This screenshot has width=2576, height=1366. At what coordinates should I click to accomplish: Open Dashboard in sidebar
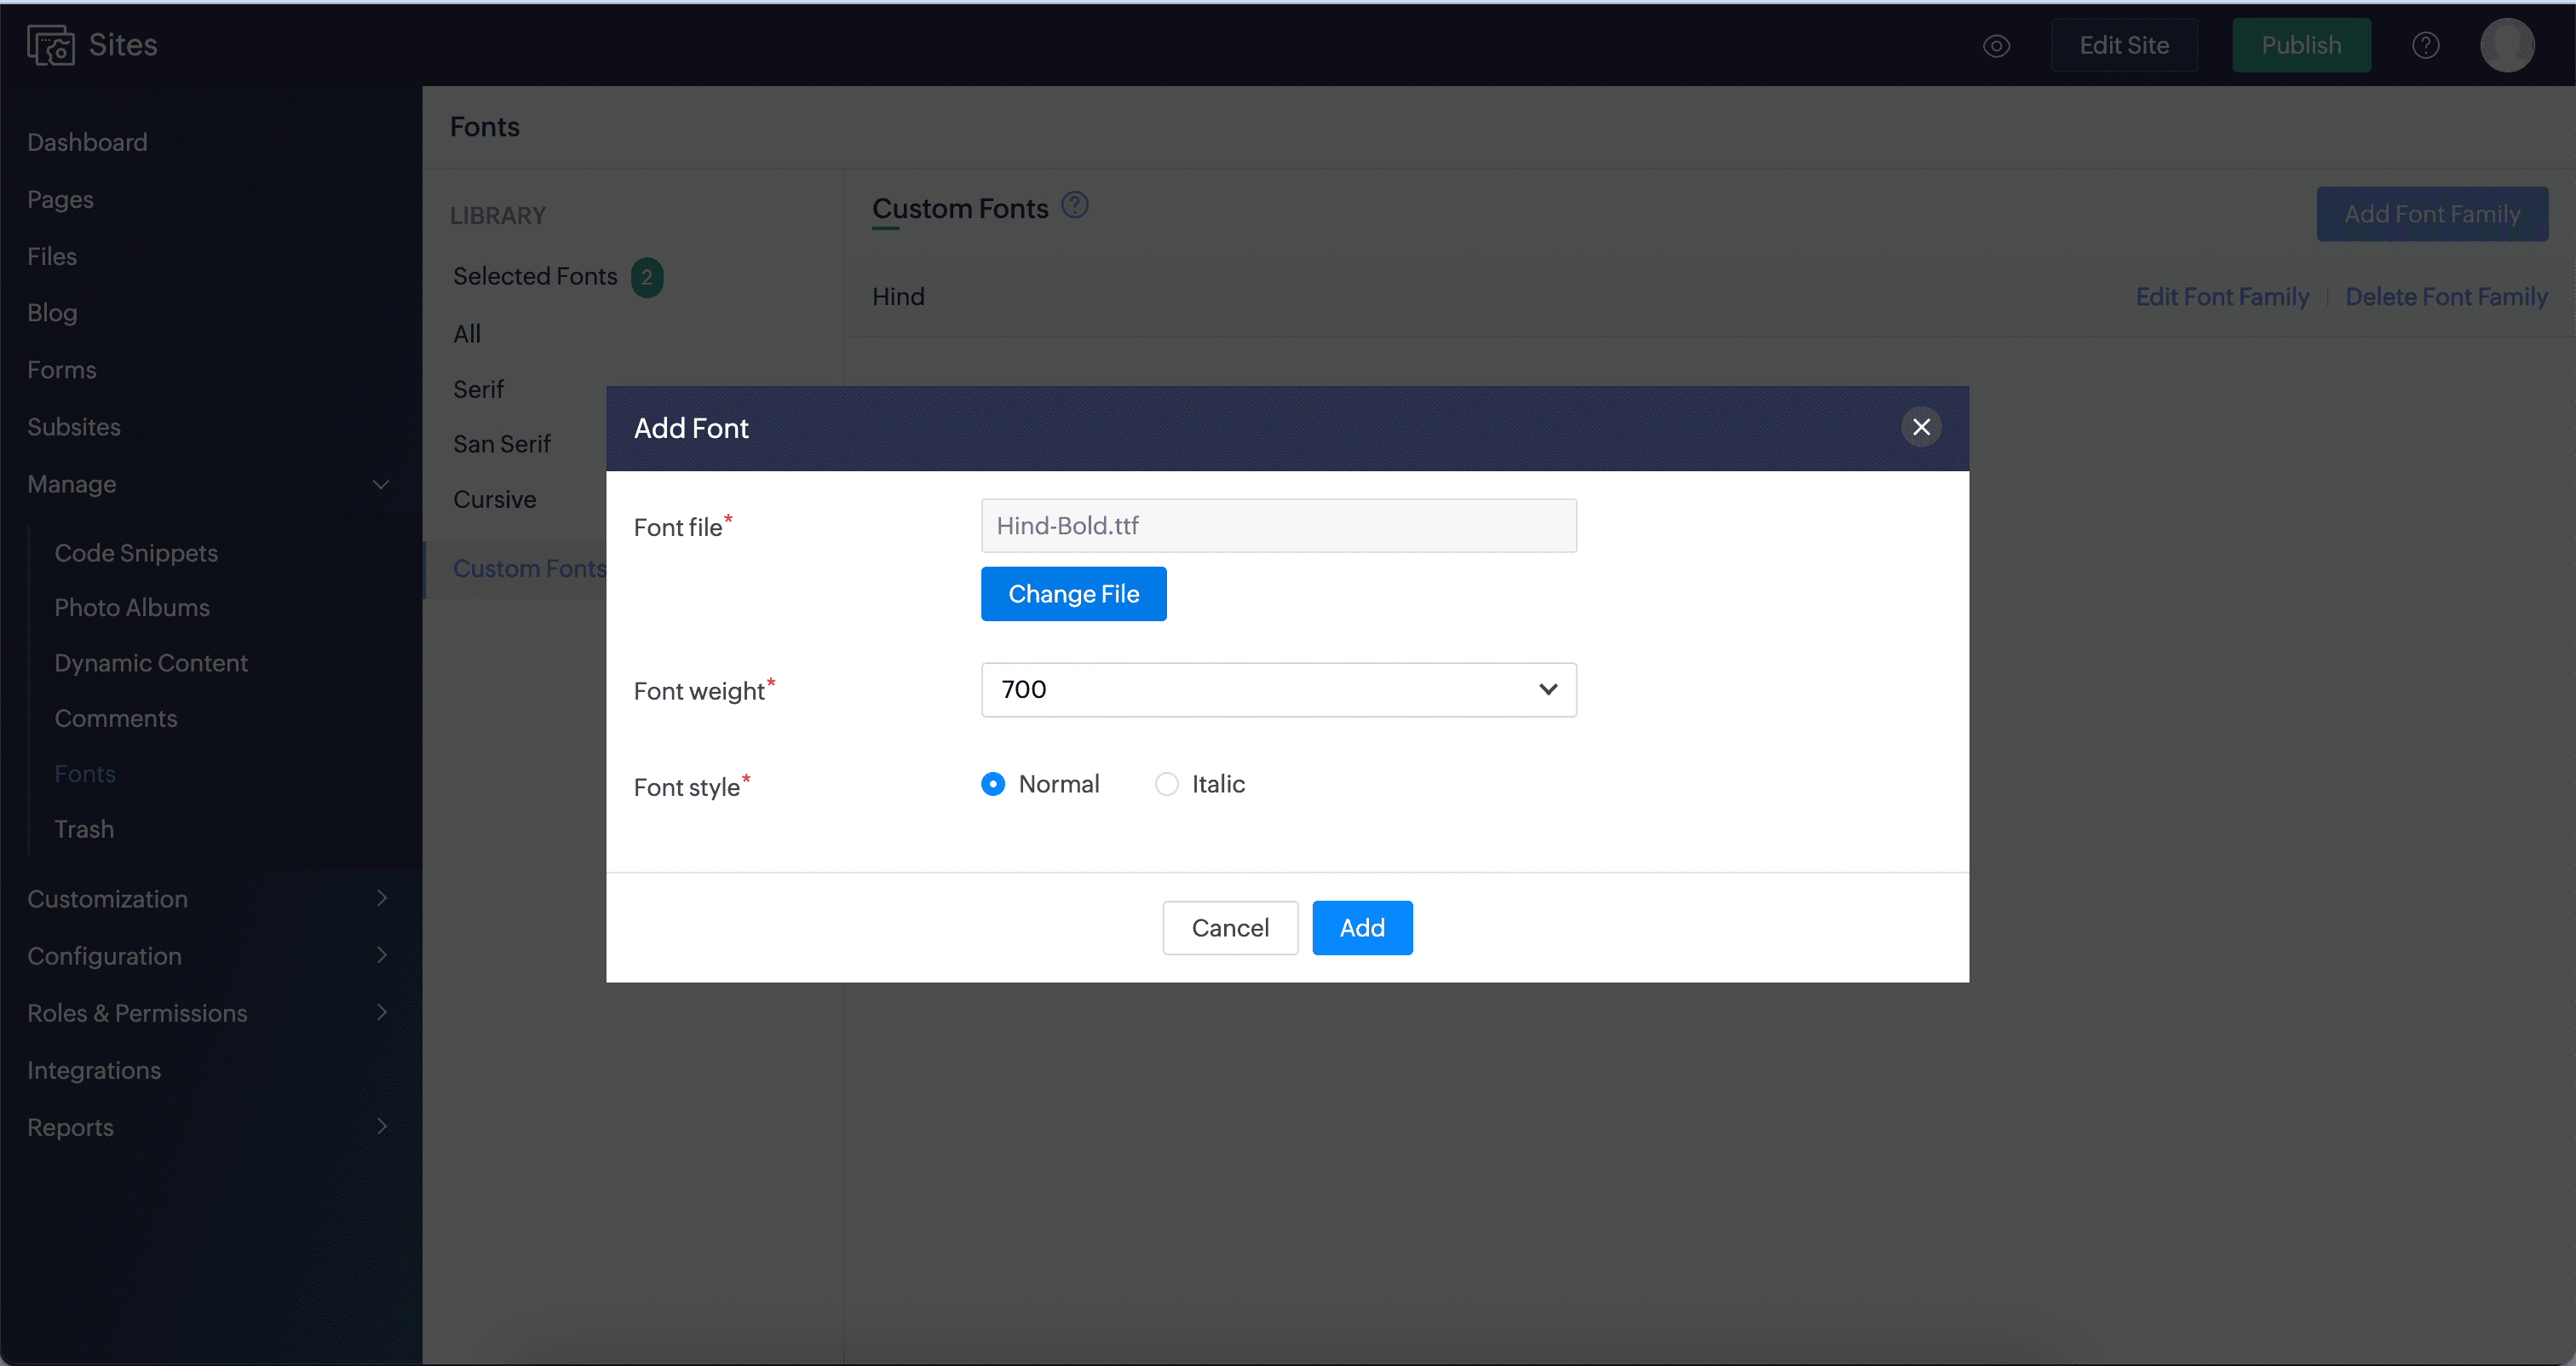pos(87,143)
